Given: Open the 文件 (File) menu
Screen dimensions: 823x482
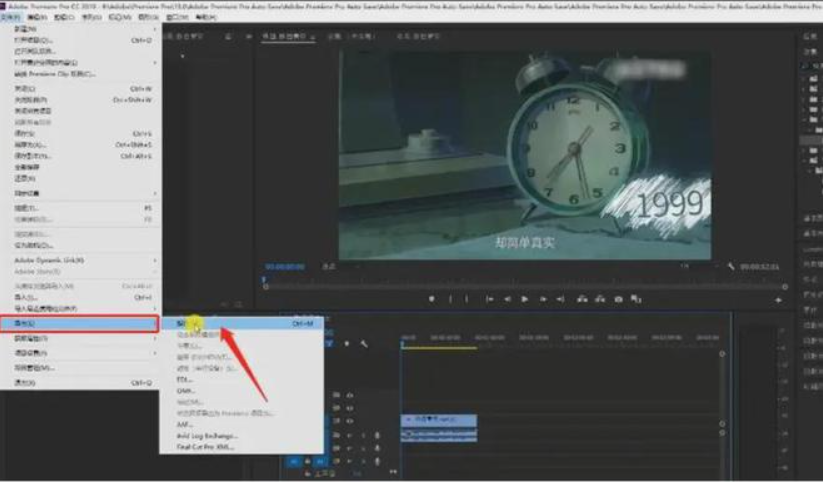Looking at the screenshot, I should click(10, 17).
